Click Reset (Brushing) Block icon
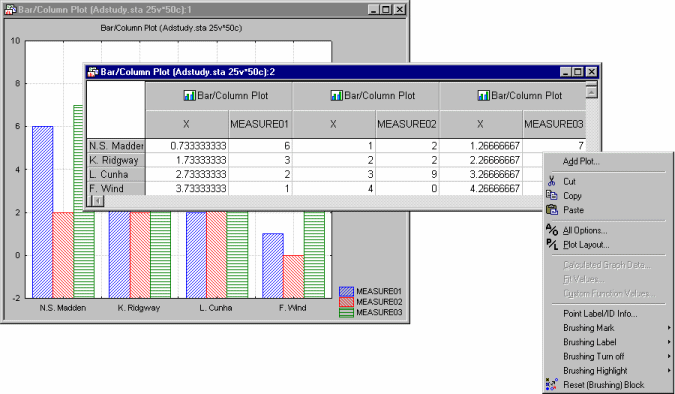The image size is (675, 394). coord(551,384)
